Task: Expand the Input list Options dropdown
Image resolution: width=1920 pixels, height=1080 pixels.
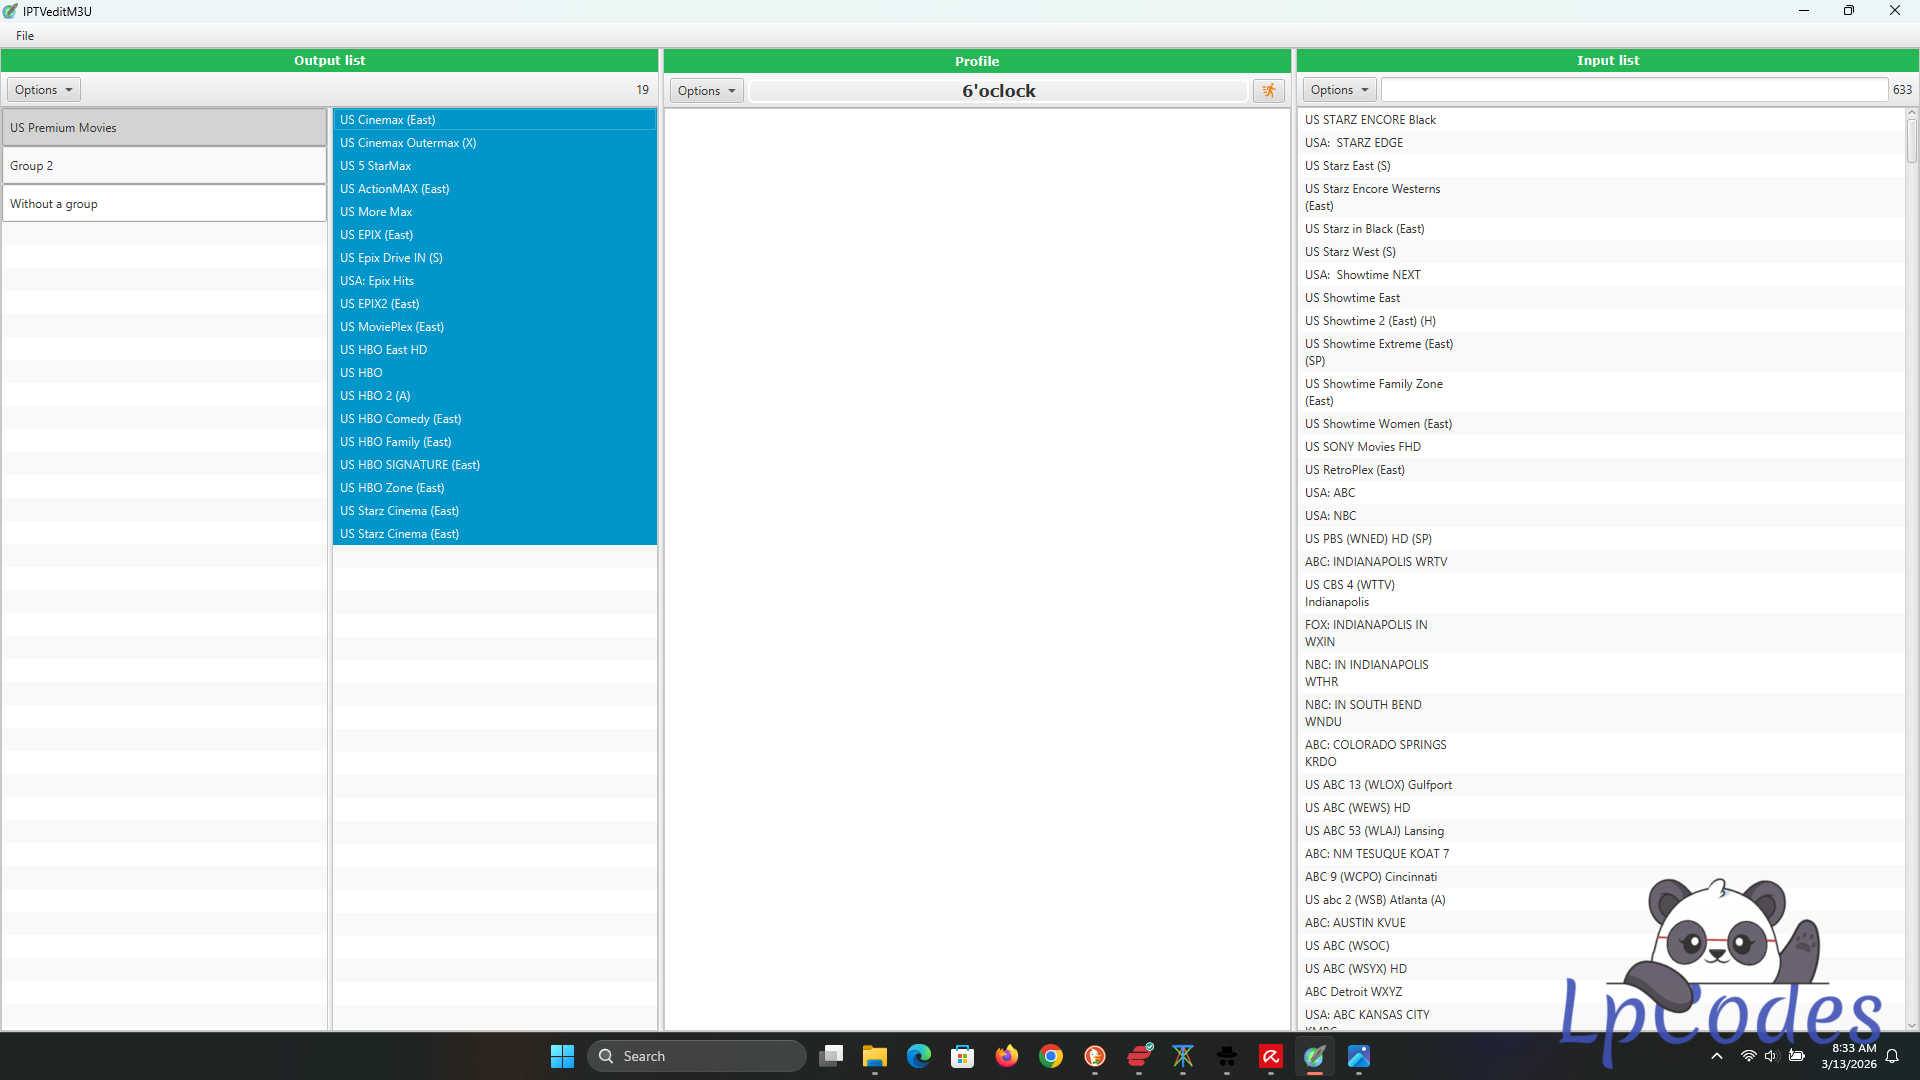Action: pyautogui.click(x=1339, y=90)
